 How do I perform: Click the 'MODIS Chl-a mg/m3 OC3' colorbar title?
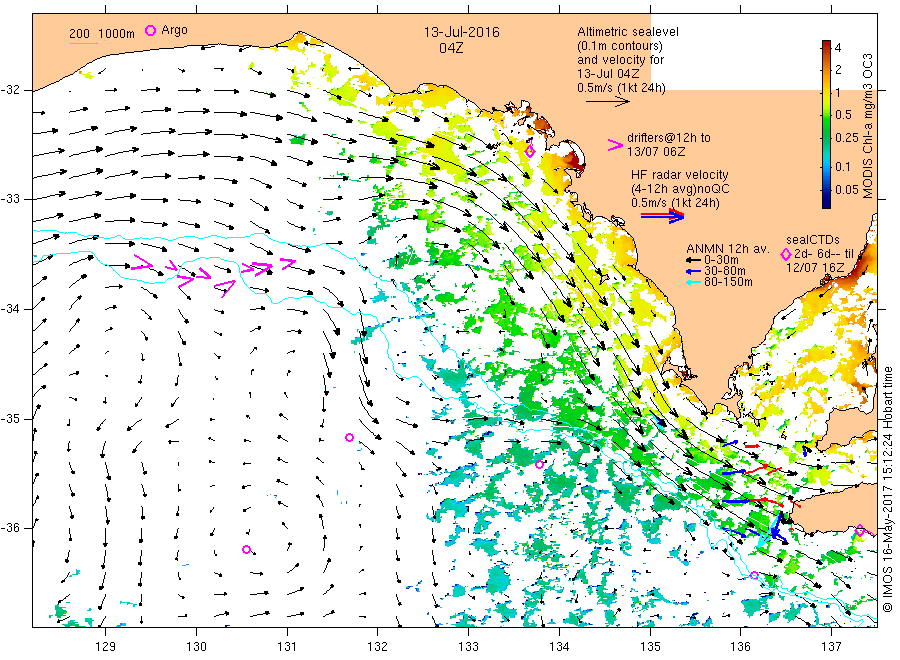867,126
